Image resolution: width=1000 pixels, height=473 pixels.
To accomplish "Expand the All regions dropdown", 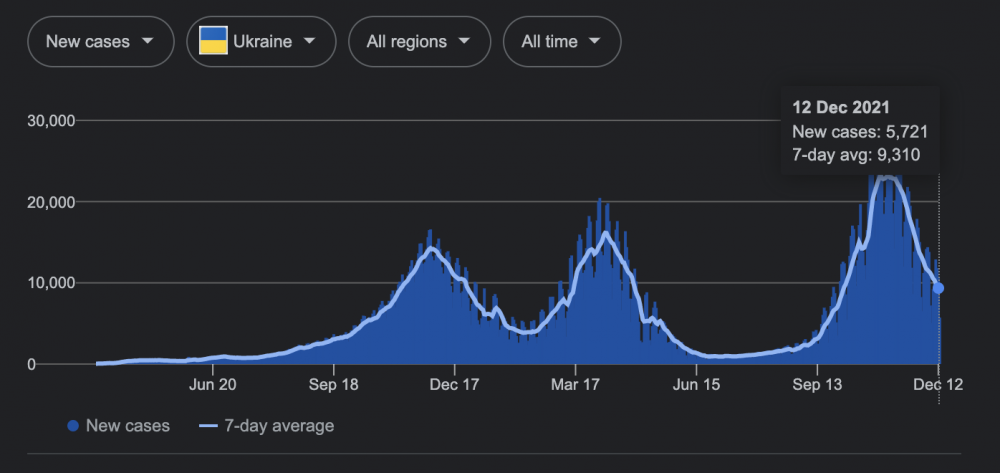I will (419, 42).
